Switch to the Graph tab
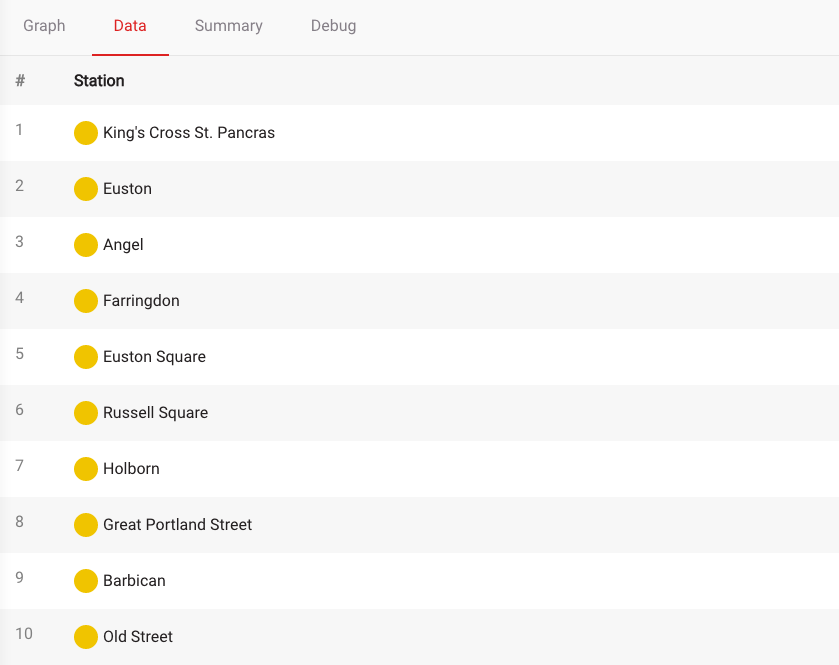 click(44, 26)
